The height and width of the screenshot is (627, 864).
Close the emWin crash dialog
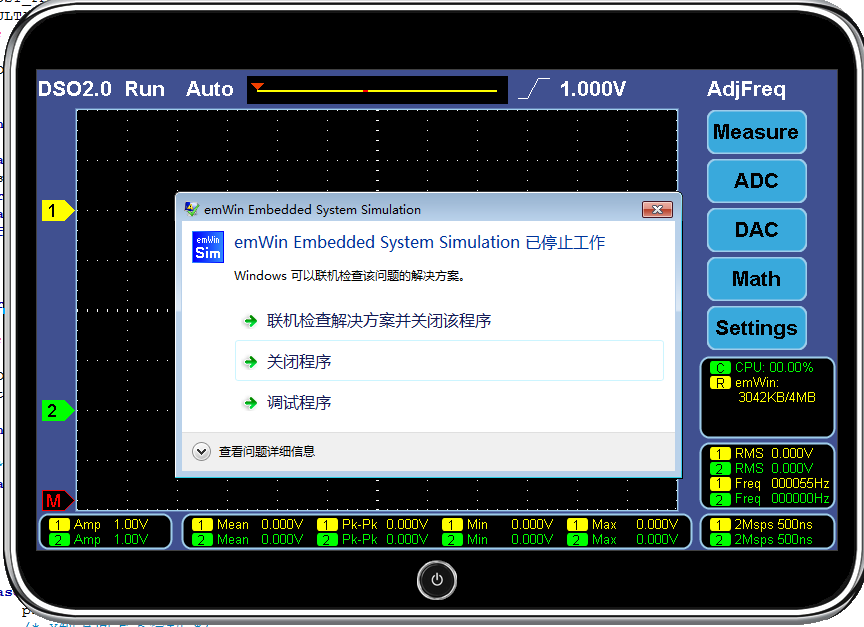click(x=657, y=209)
